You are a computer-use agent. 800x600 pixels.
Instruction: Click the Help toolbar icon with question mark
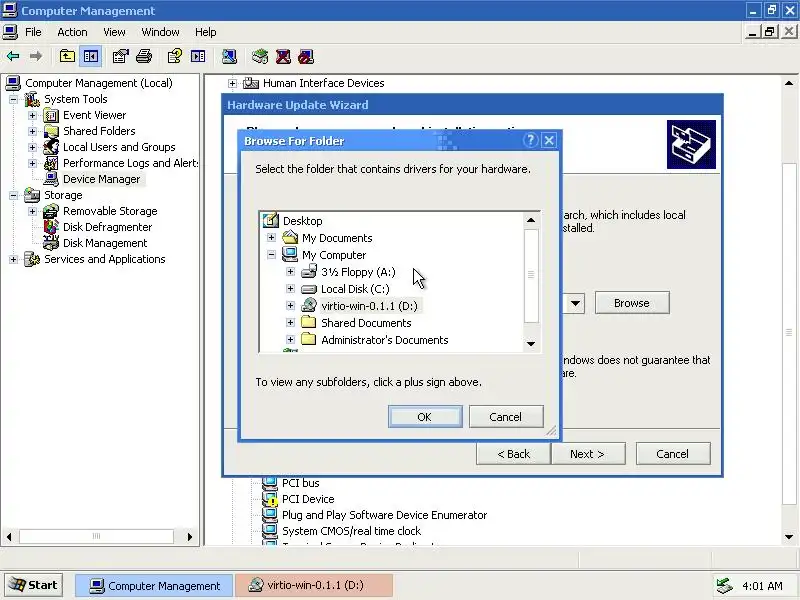[174, 56]
